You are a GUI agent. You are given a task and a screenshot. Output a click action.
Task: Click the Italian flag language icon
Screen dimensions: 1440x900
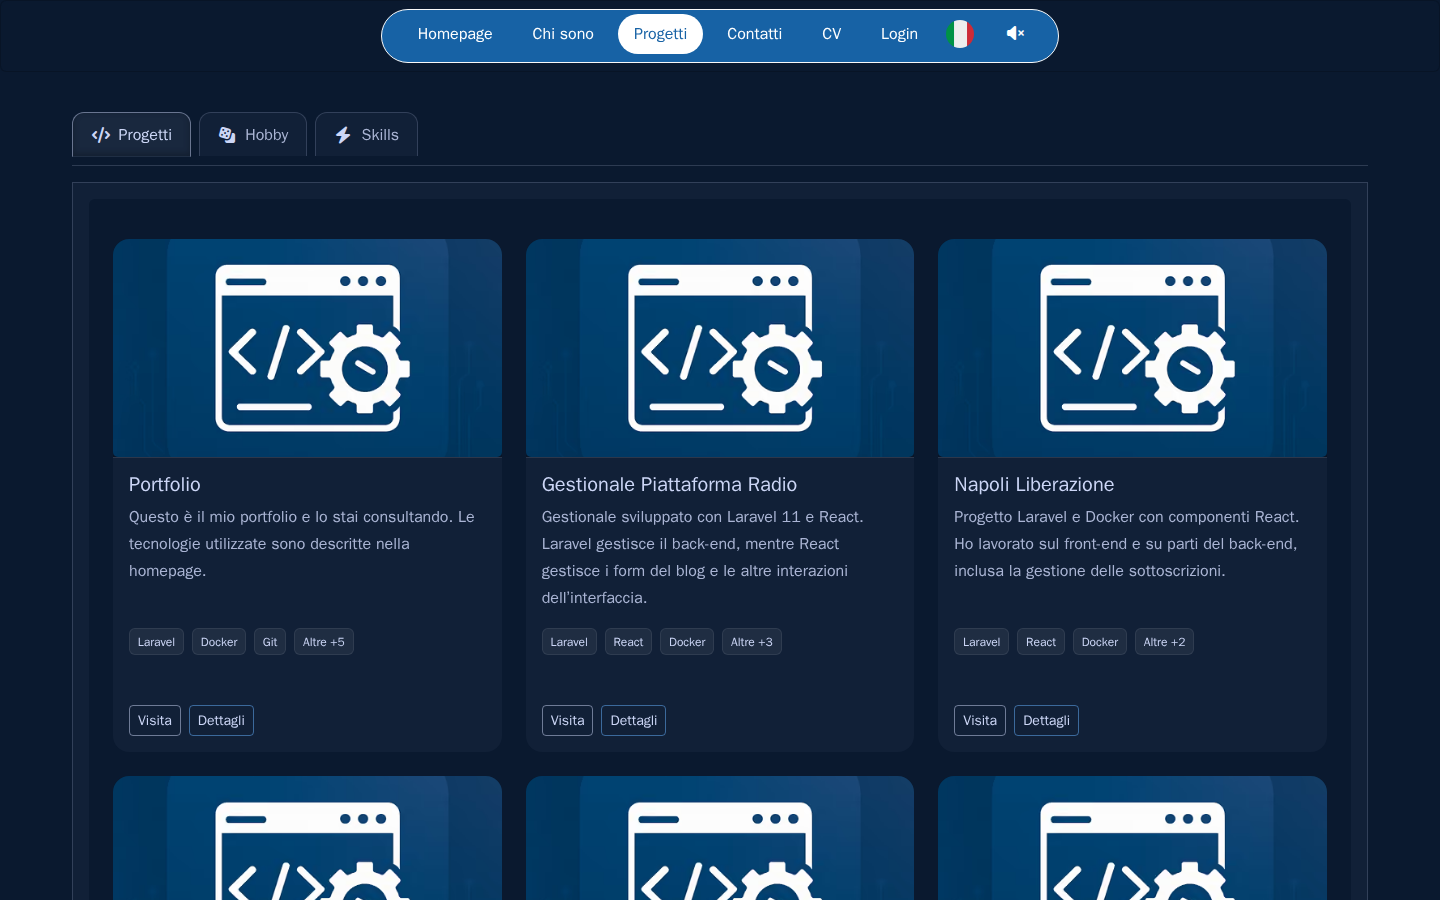click(x=960, y=34)
